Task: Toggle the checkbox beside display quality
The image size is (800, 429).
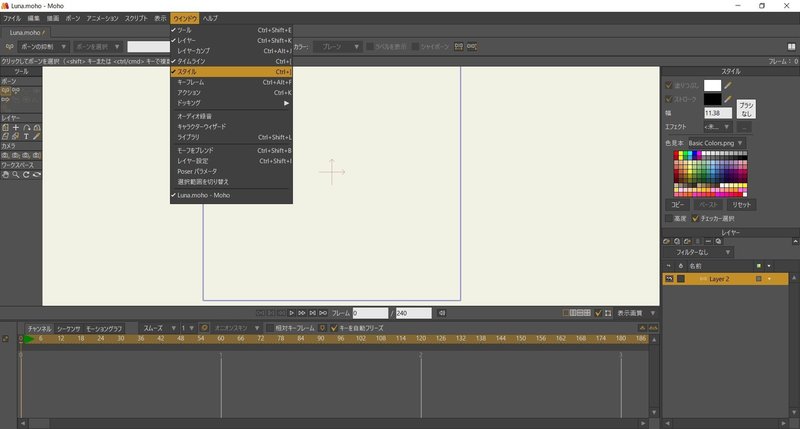Action: click(x=598, y=313)
